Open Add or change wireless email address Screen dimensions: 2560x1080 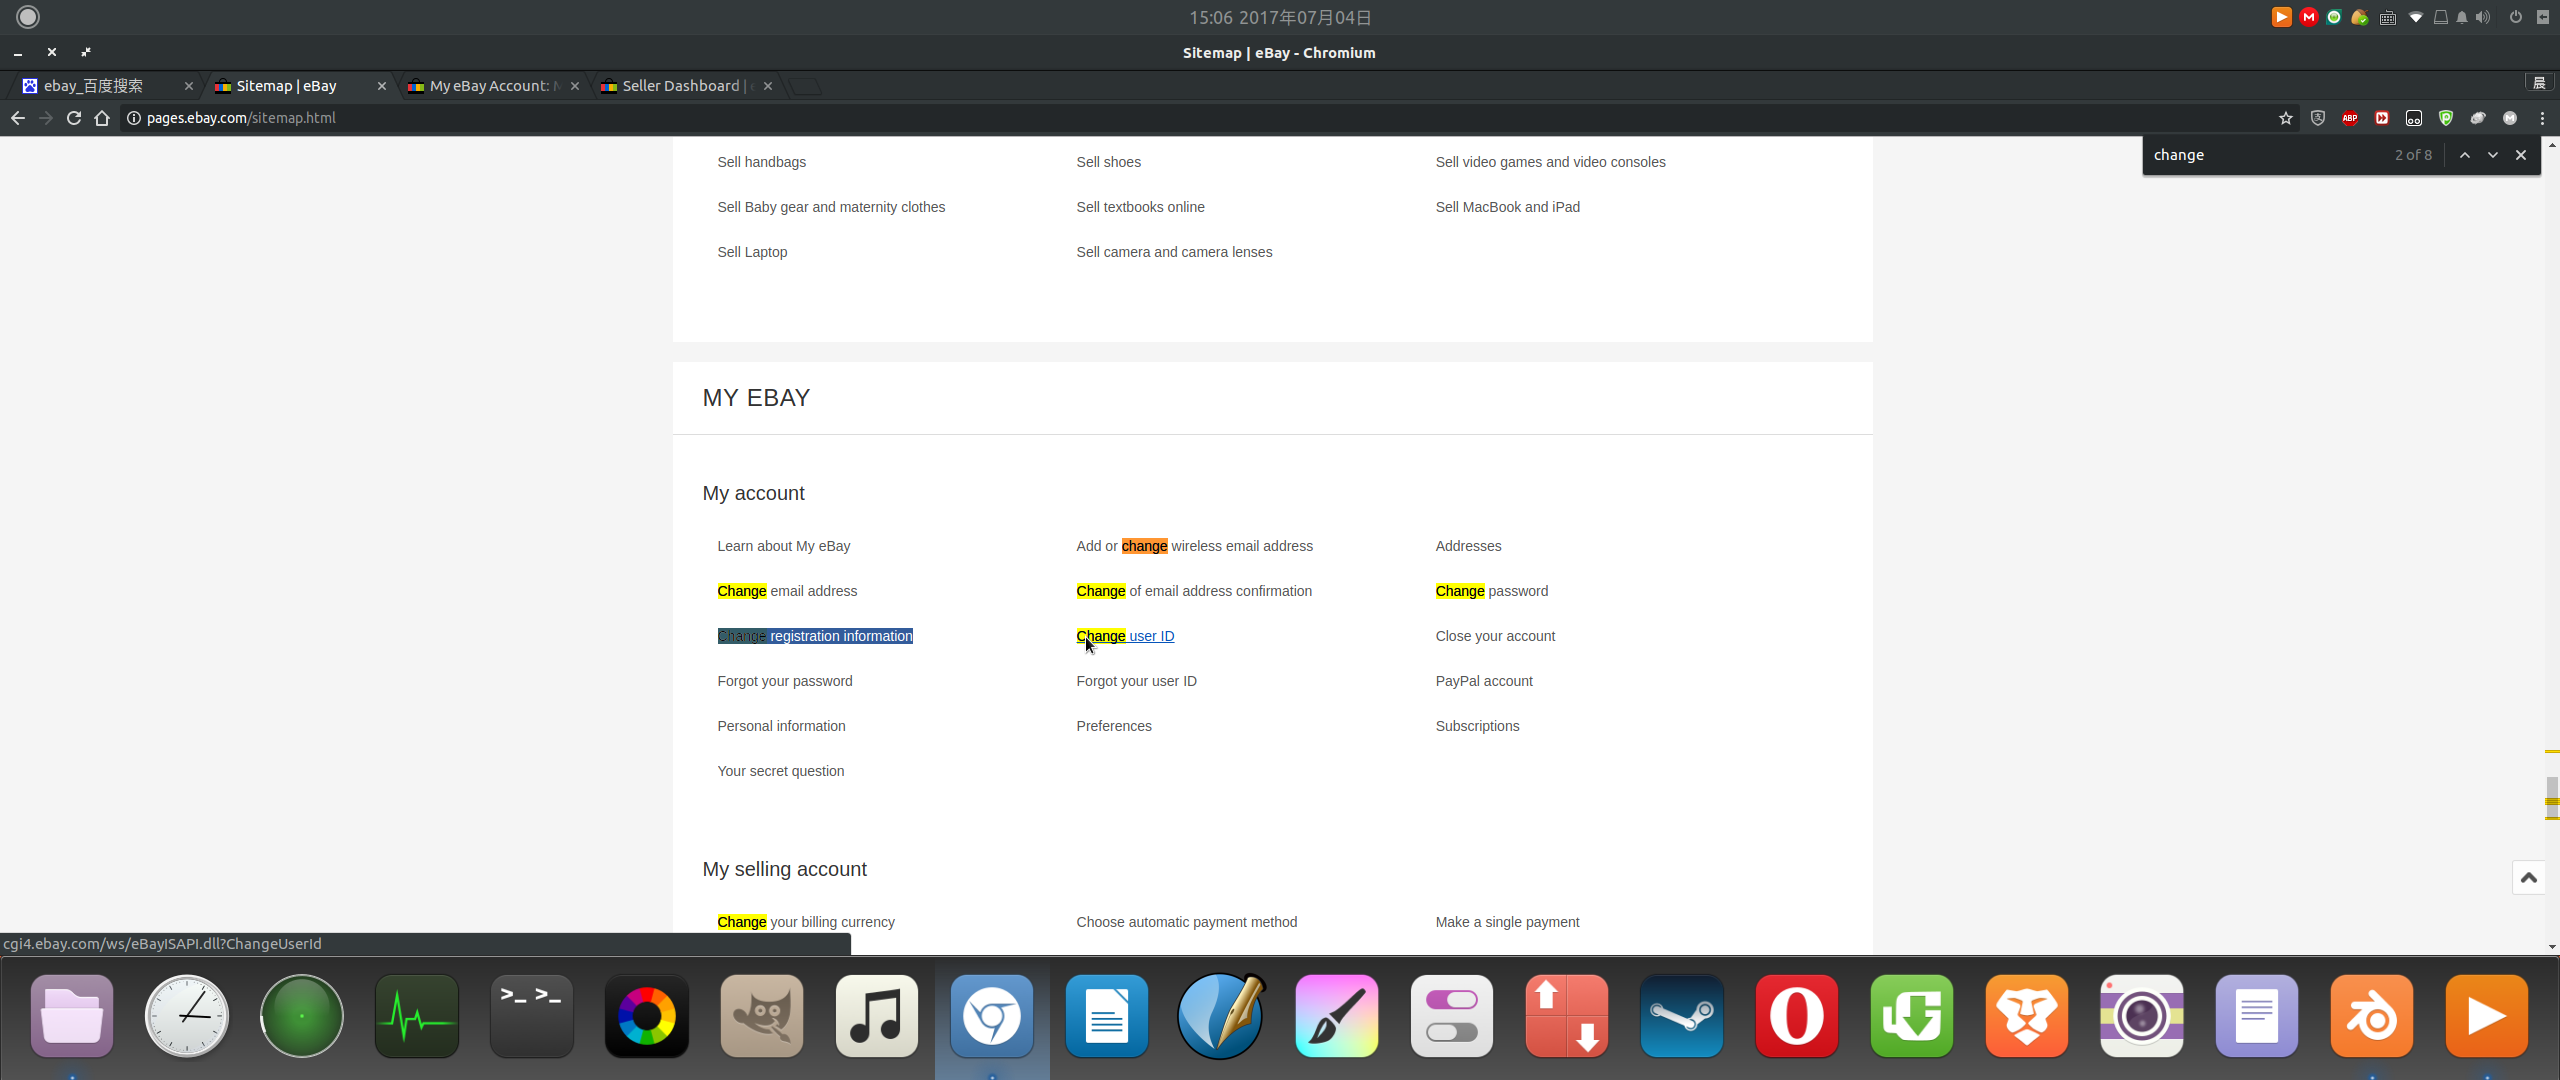pyautogui.click(x=1194, y=546)
